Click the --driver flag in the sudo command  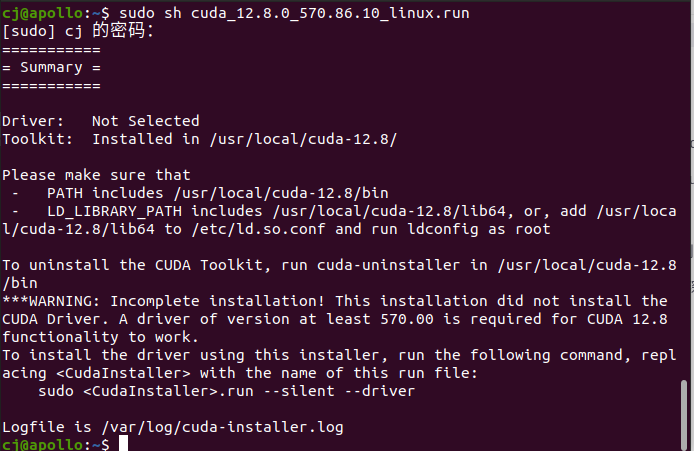coord(380,391)
